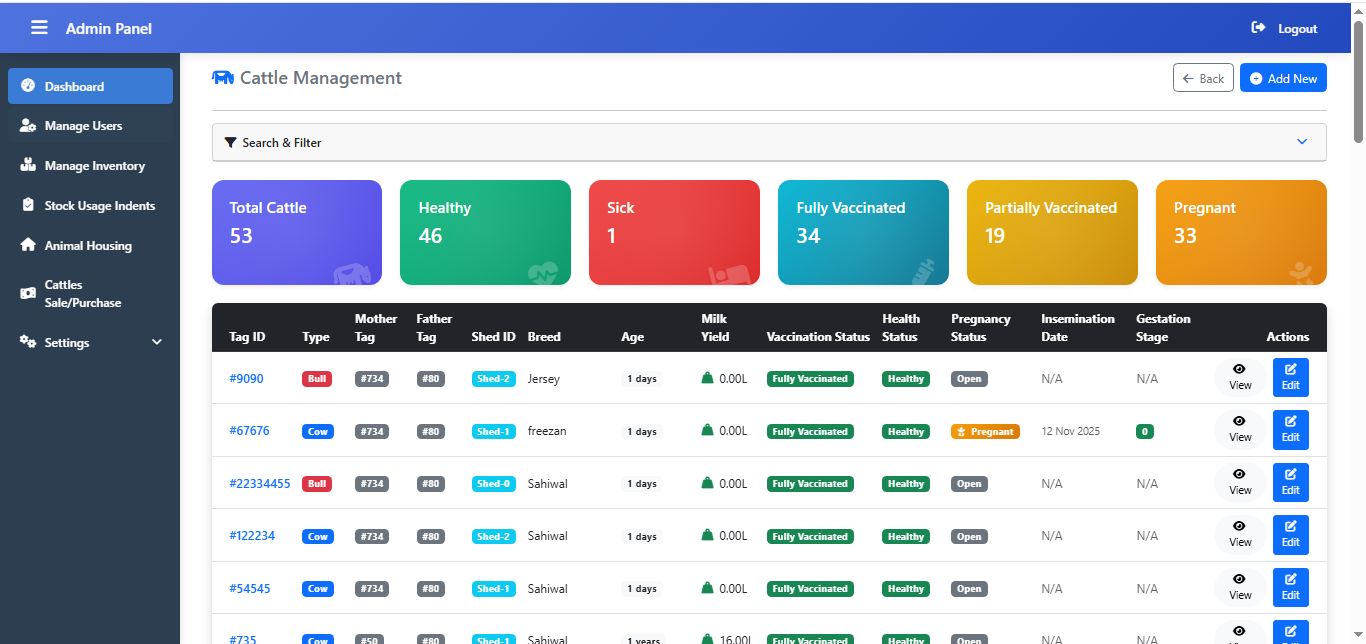View details for cattle #9090
The image size is (1366, 644).
pyautogui.click(x=1239, y=377)
